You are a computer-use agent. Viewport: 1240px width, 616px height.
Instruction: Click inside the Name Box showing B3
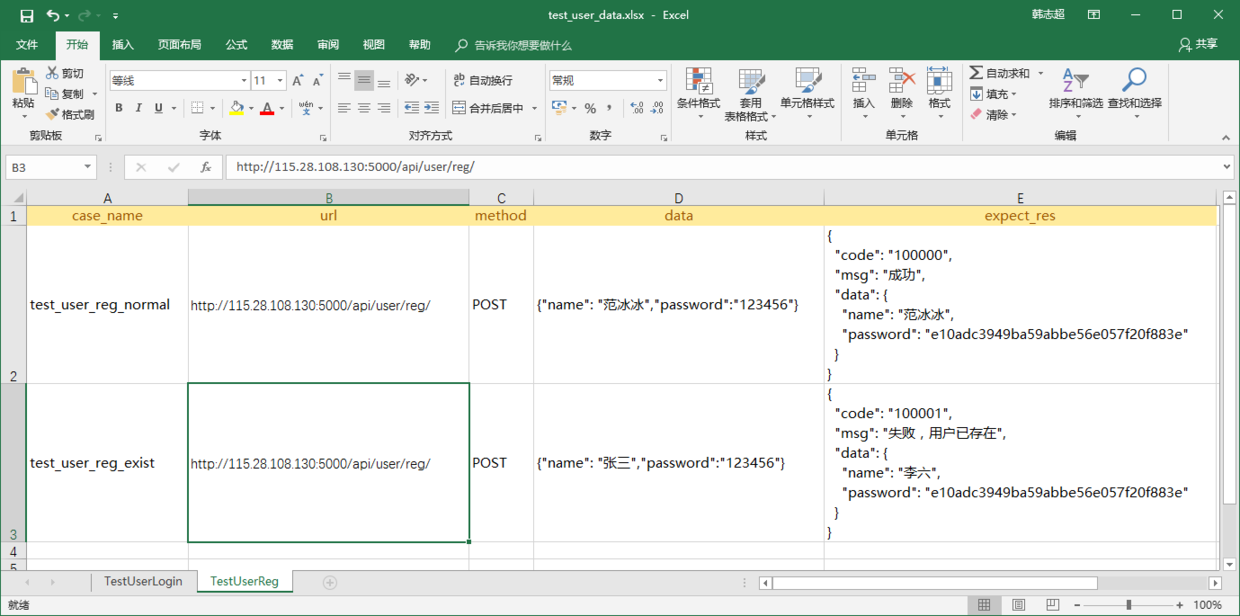pos(45,166)
